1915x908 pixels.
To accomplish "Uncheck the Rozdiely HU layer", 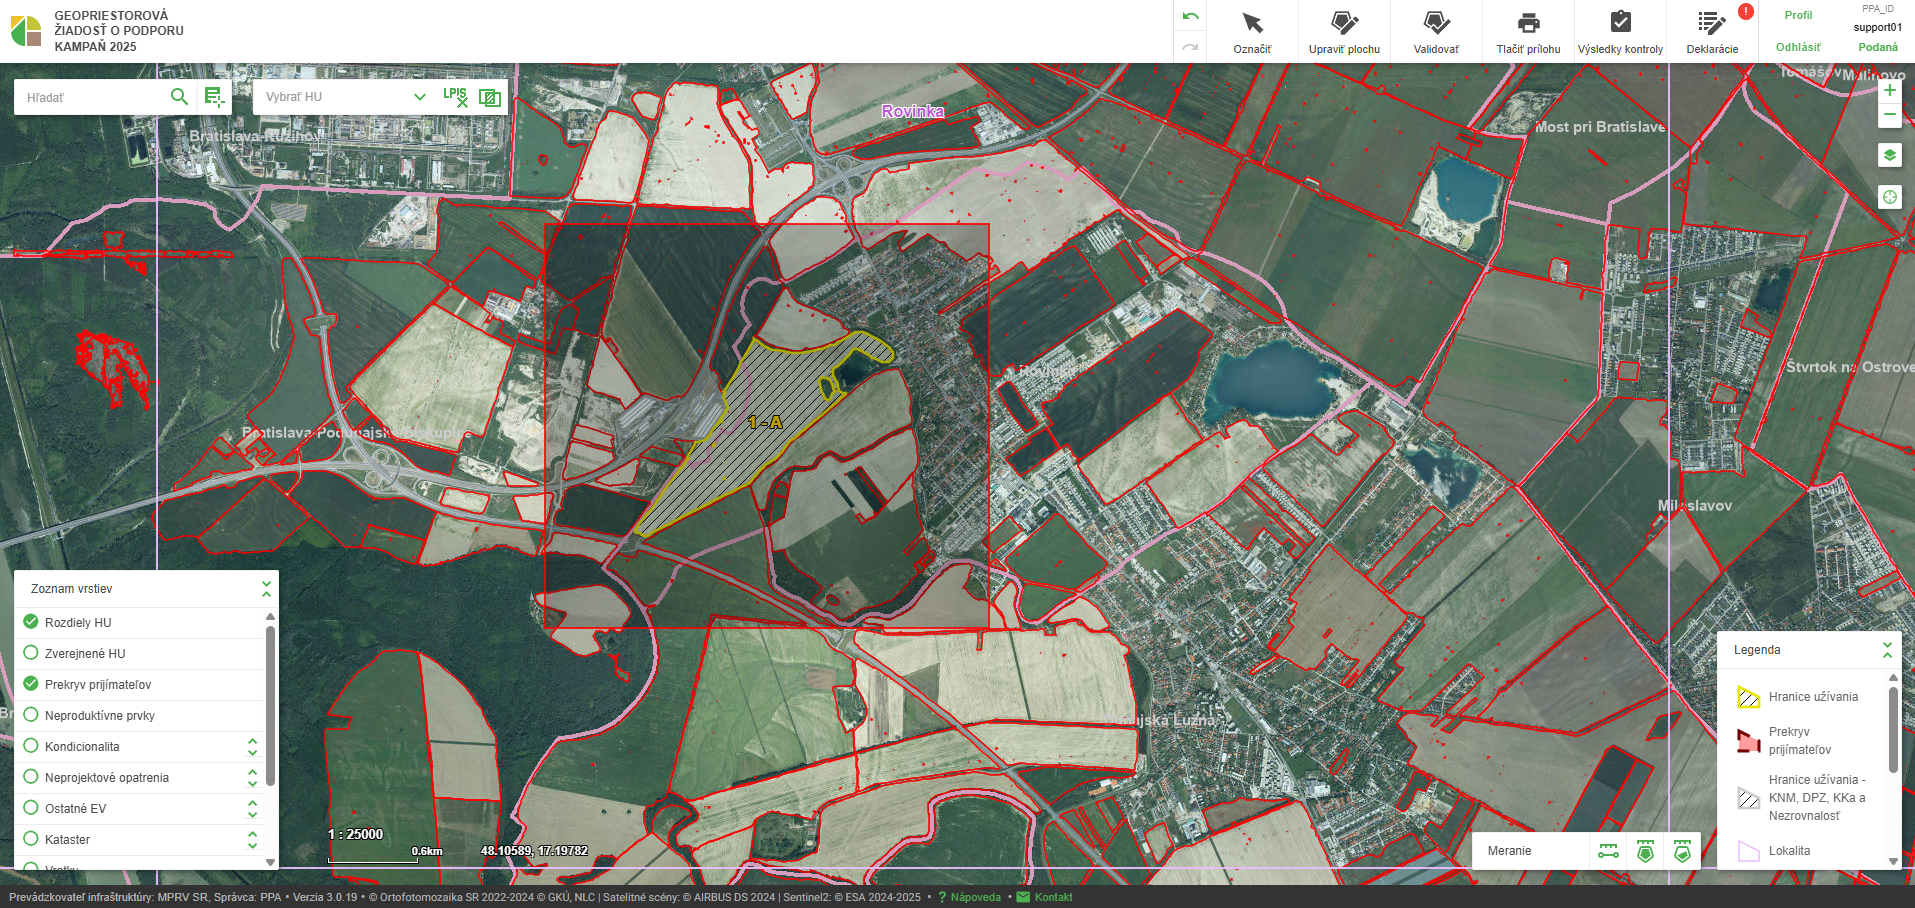I will [31, 622].
